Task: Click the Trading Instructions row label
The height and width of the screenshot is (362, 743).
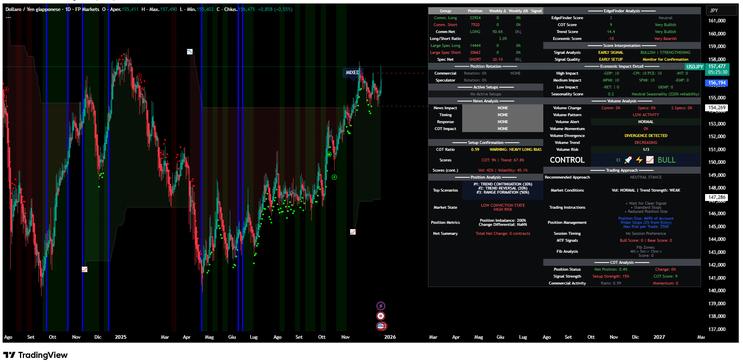Action: point(567,208)
